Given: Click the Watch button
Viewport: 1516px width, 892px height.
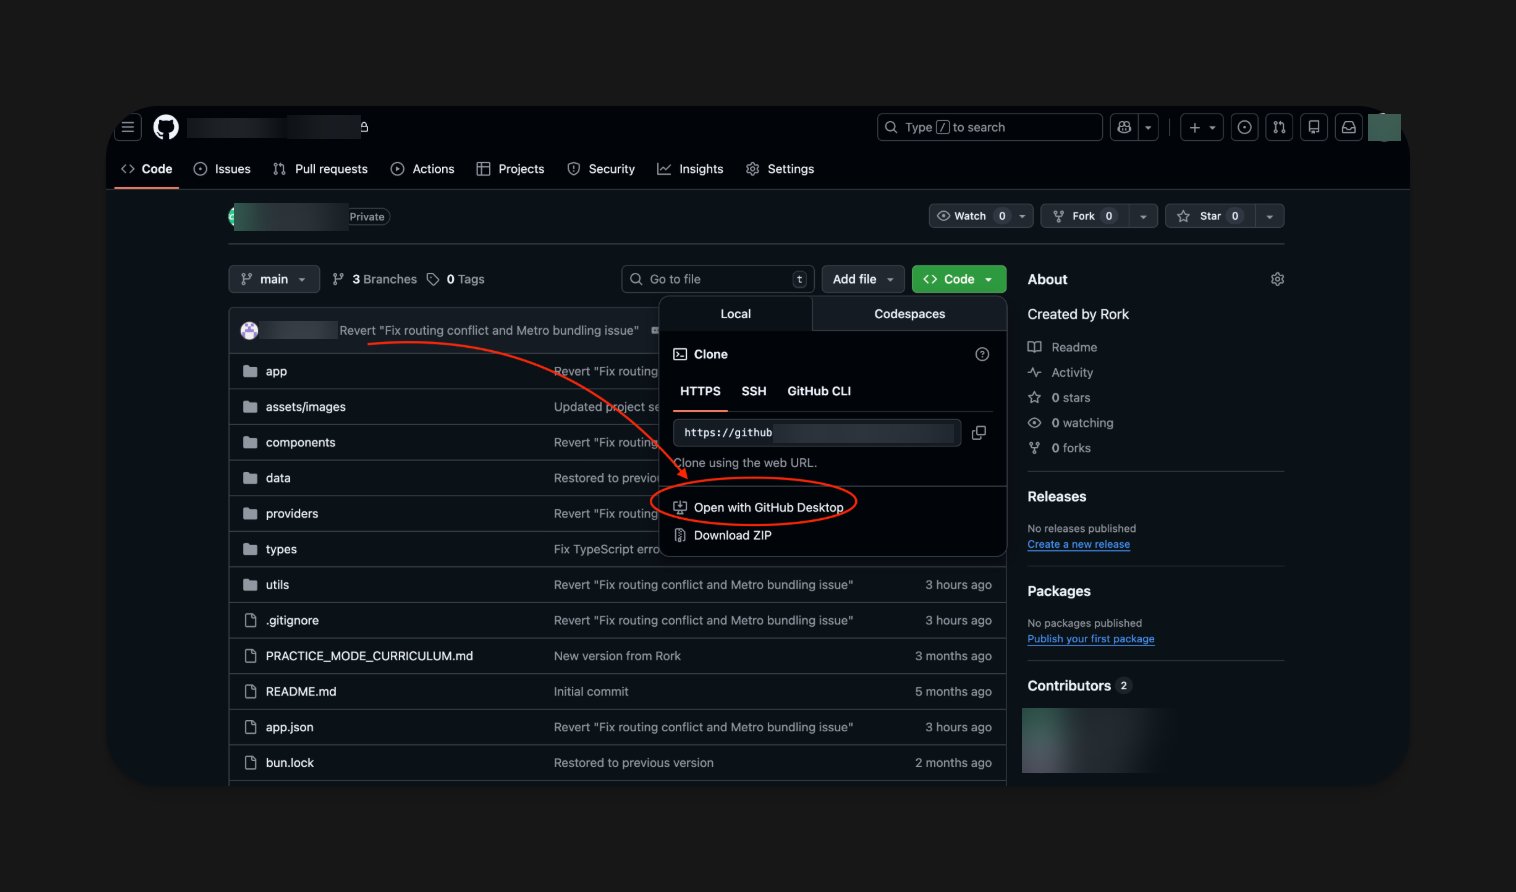Looking at the screenshot, I should click(970, 216).
